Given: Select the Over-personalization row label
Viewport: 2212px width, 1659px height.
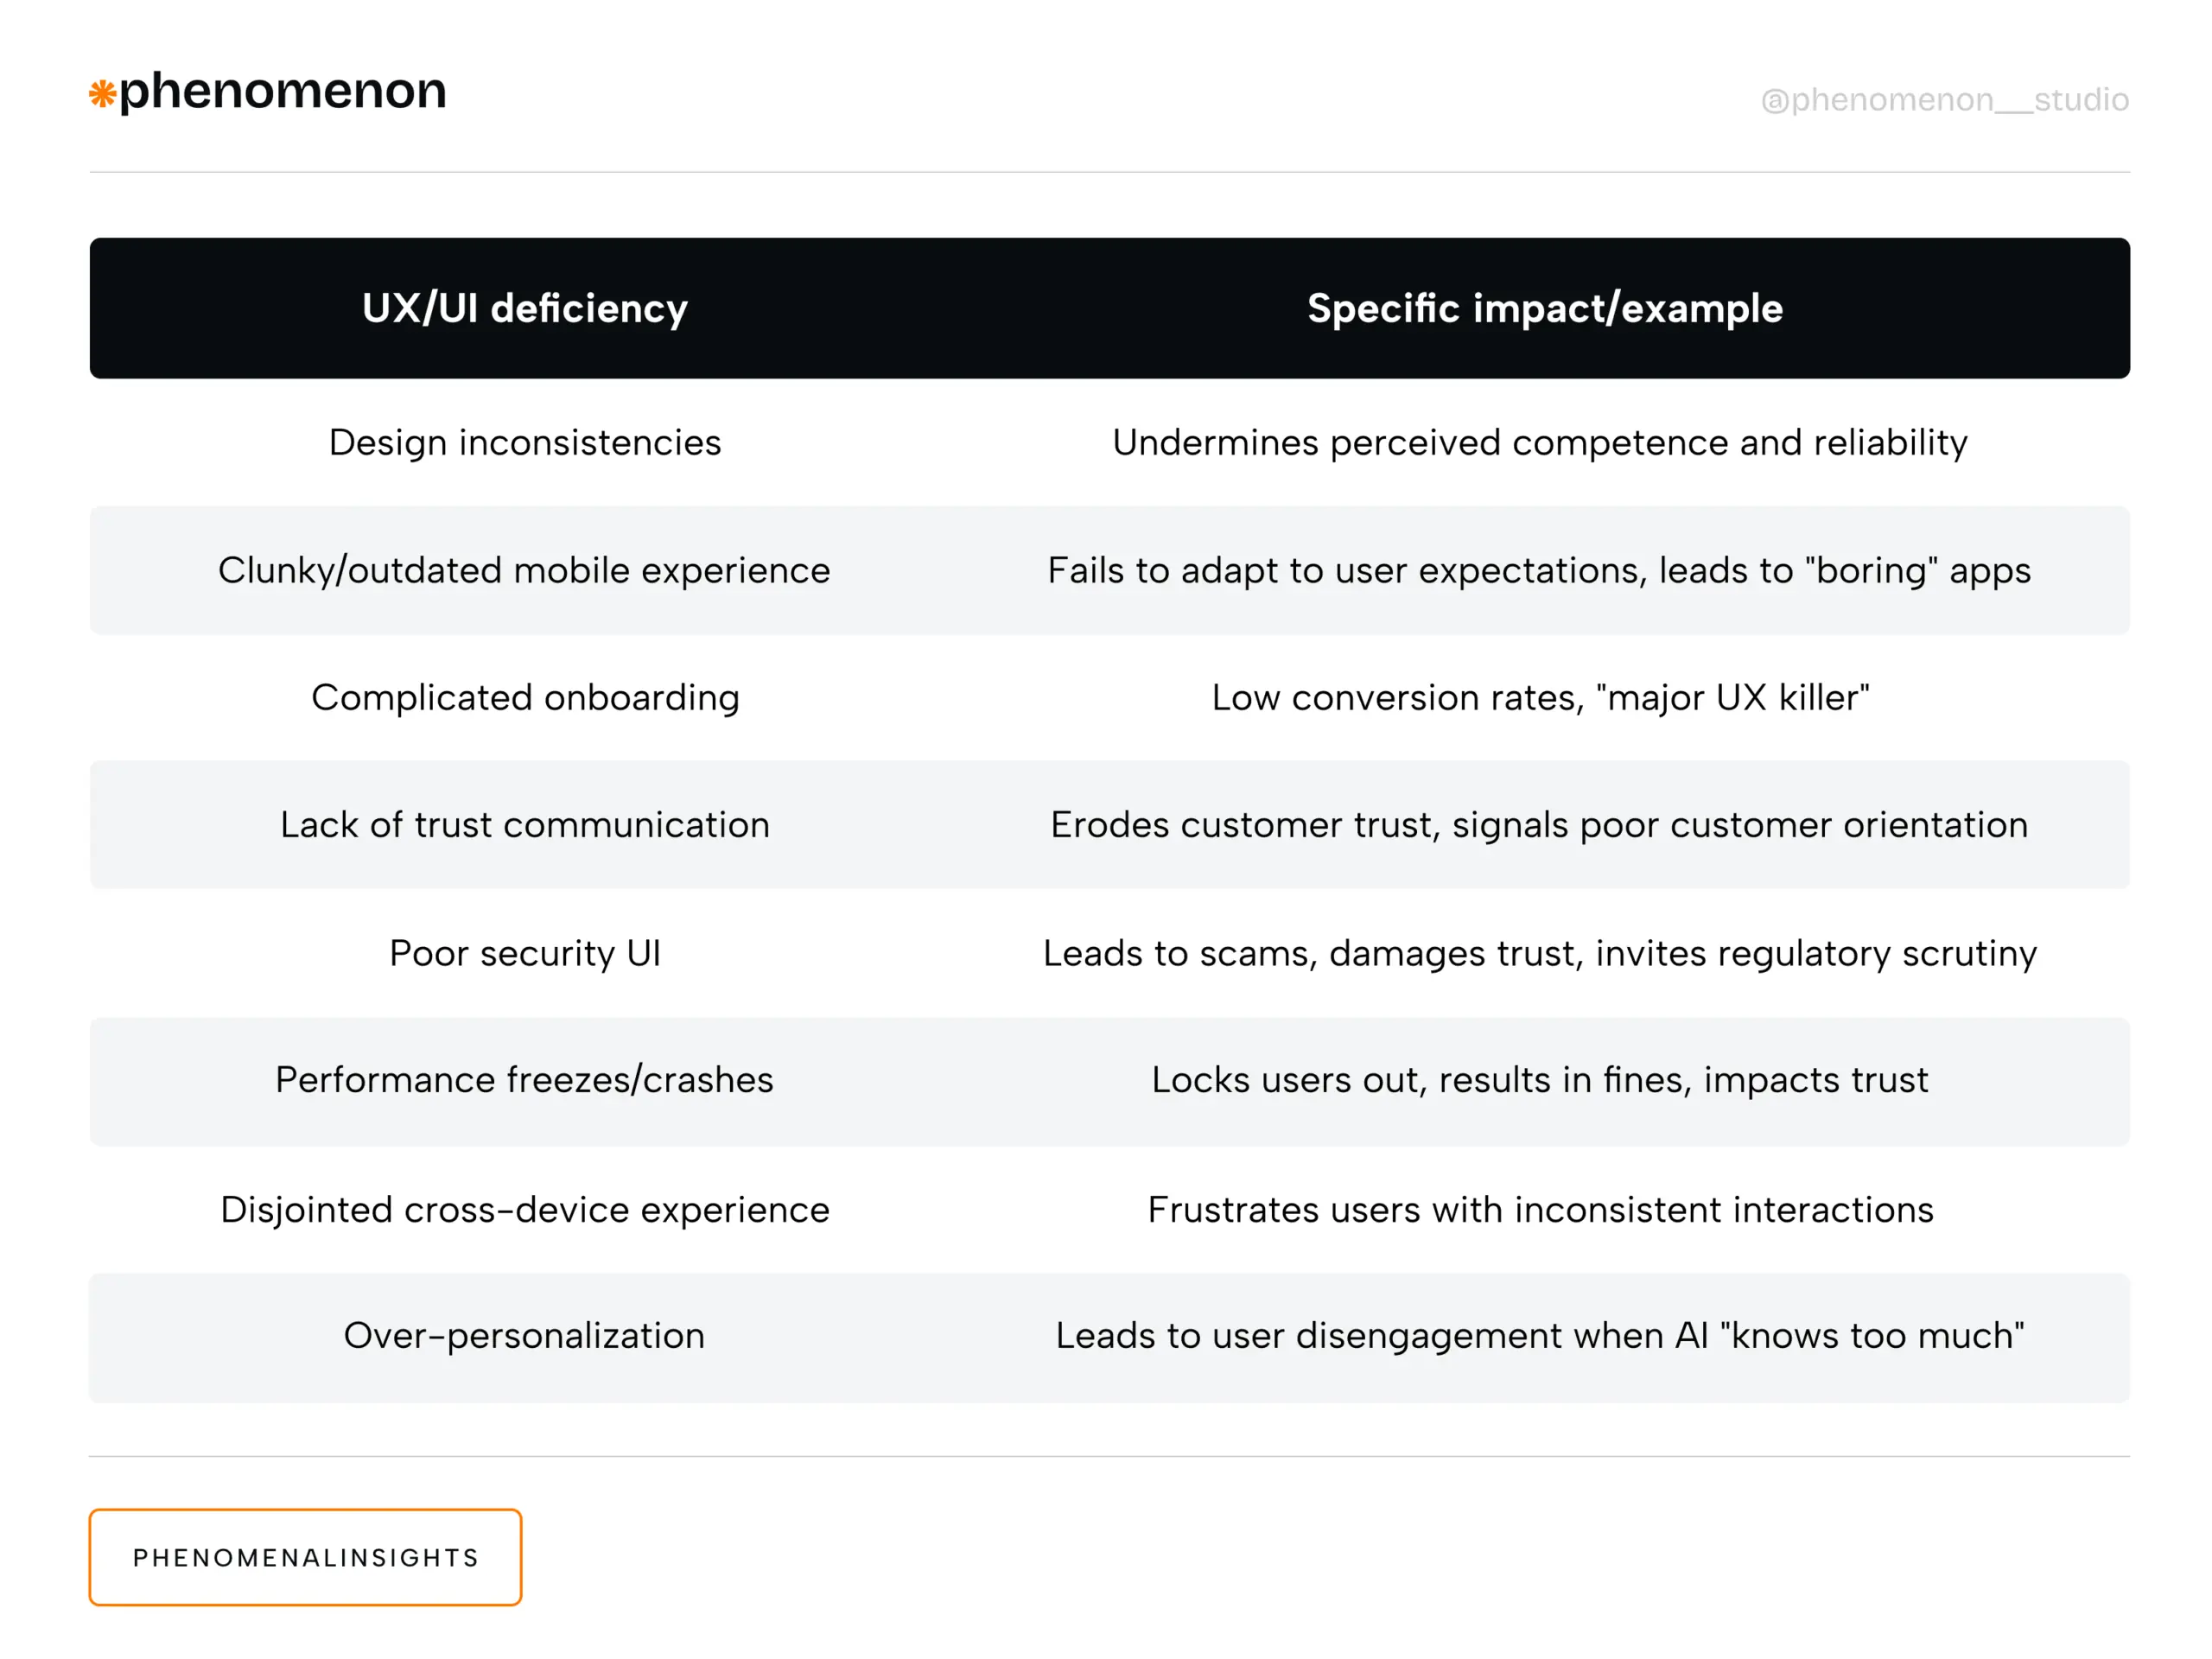Looking at the screenshot, I should click(x=525, y=1336).
